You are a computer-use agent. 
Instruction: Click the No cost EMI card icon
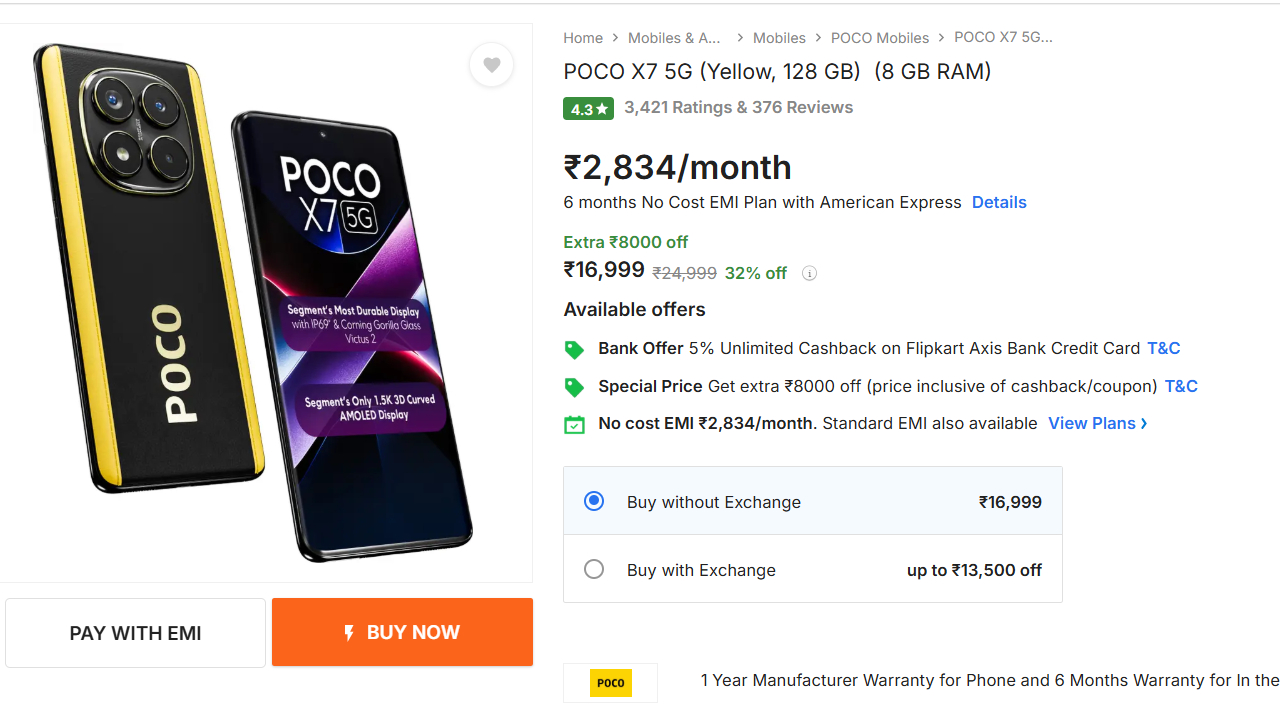[574, 424]
